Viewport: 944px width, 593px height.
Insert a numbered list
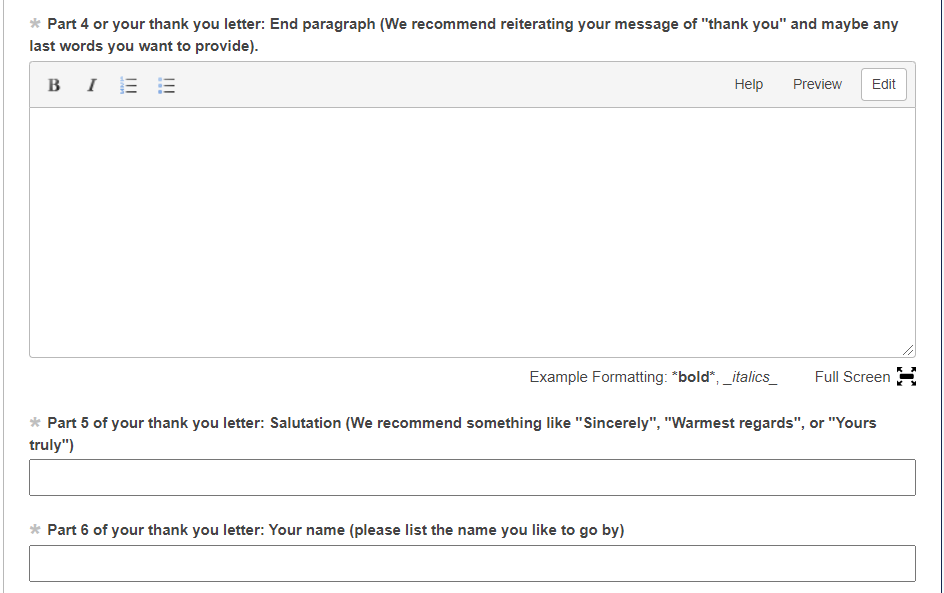(128, 86)
